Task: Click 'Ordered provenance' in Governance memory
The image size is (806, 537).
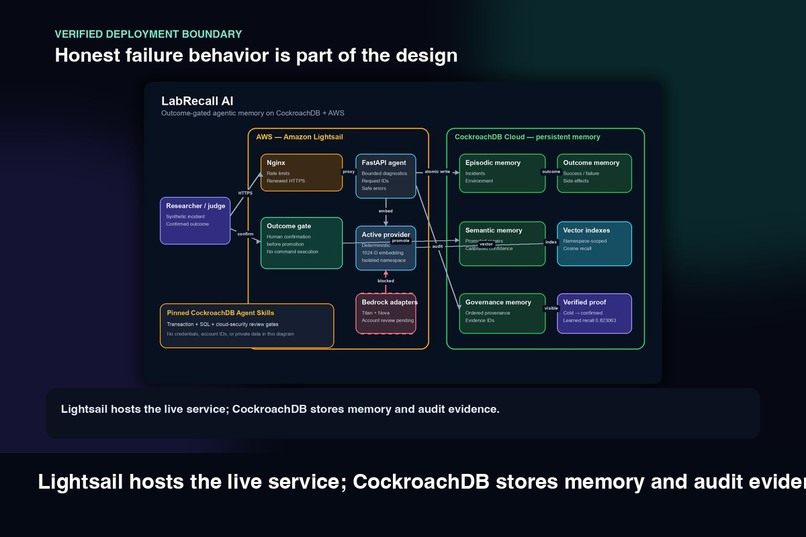Action: point(487,313)
